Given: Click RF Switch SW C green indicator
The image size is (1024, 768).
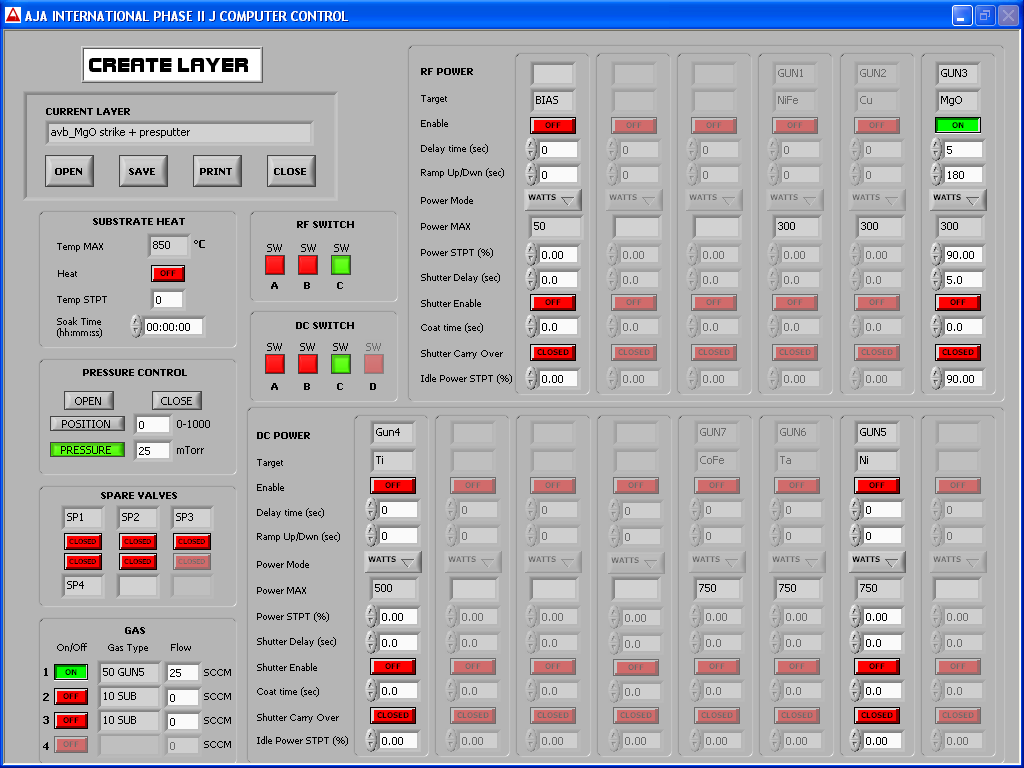Looking at the screenshot, I should coord(341,265).
